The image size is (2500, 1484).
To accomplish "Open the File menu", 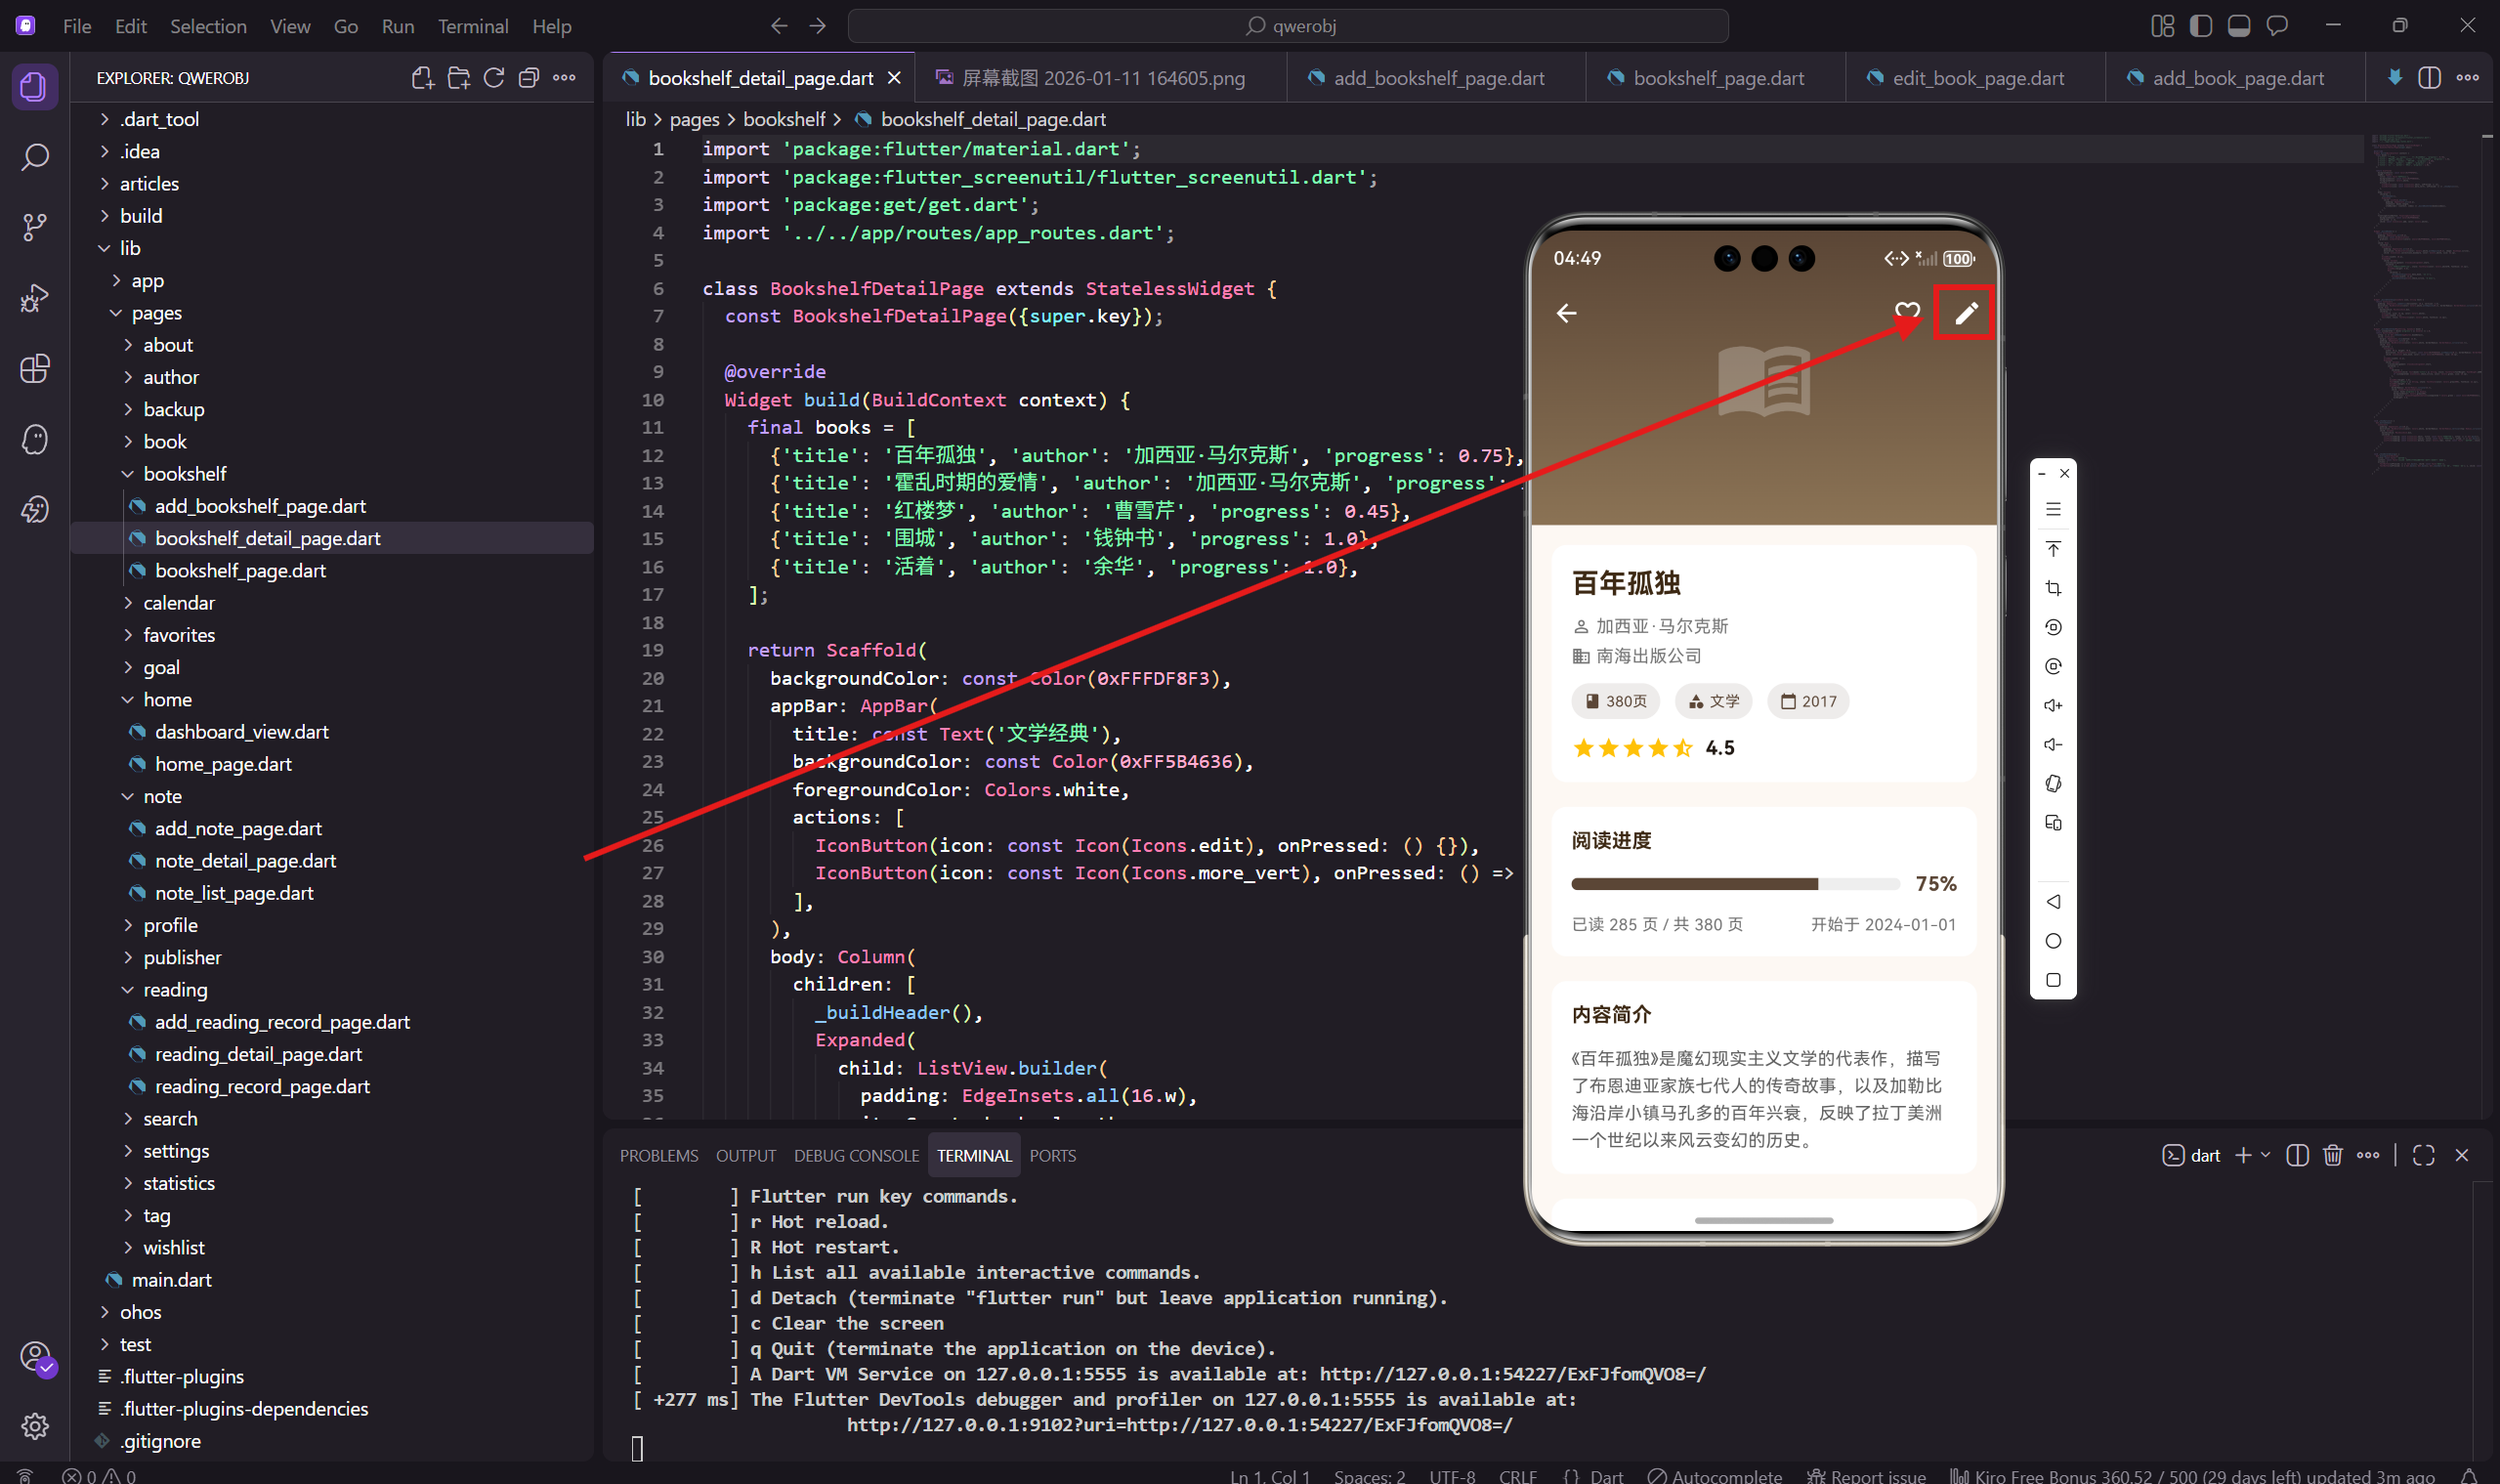I will point(77,26).
